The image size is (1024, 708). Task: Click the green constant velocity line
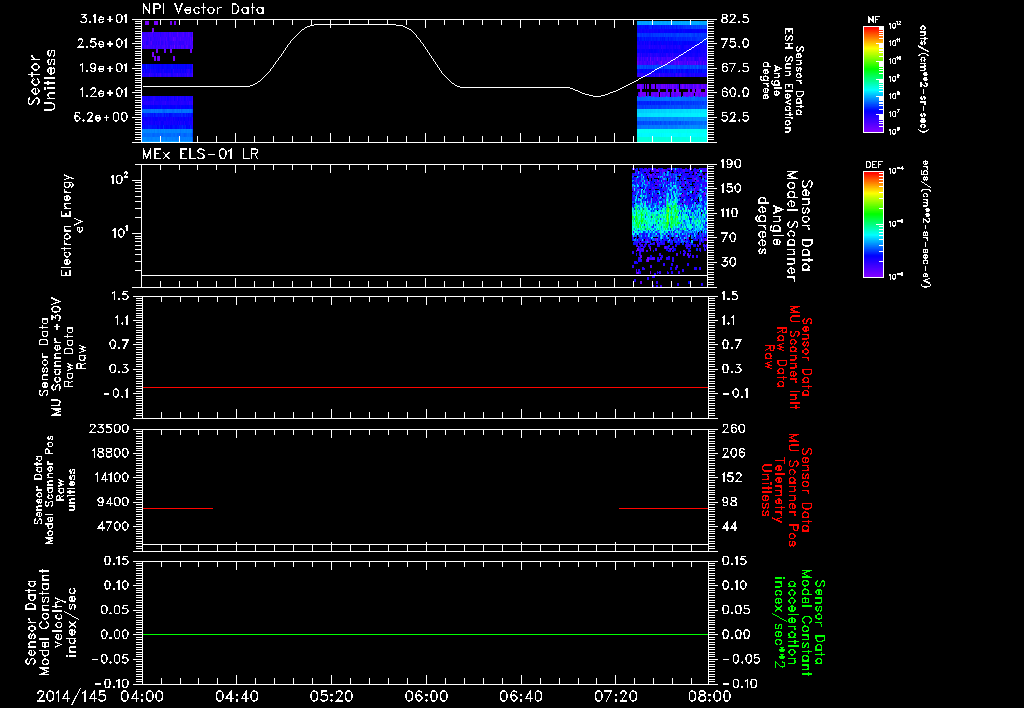[x=425, y=634]
